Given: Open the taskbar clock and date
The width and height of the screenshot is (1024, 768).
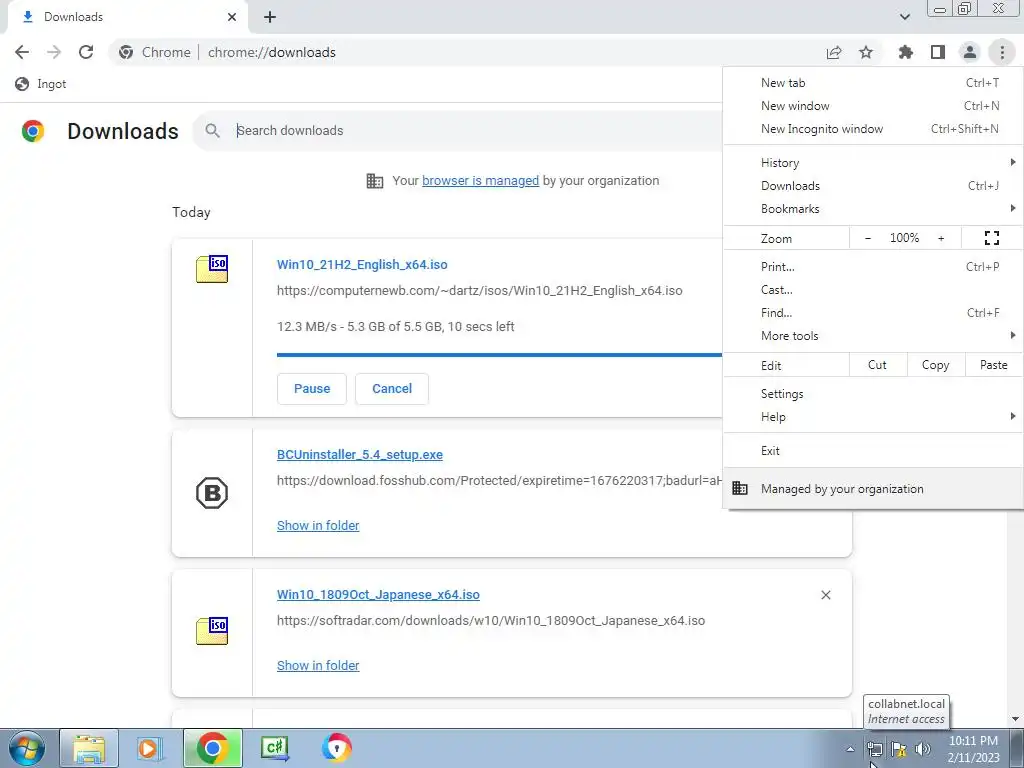Looking at the screenshot, I should point(973,749).
